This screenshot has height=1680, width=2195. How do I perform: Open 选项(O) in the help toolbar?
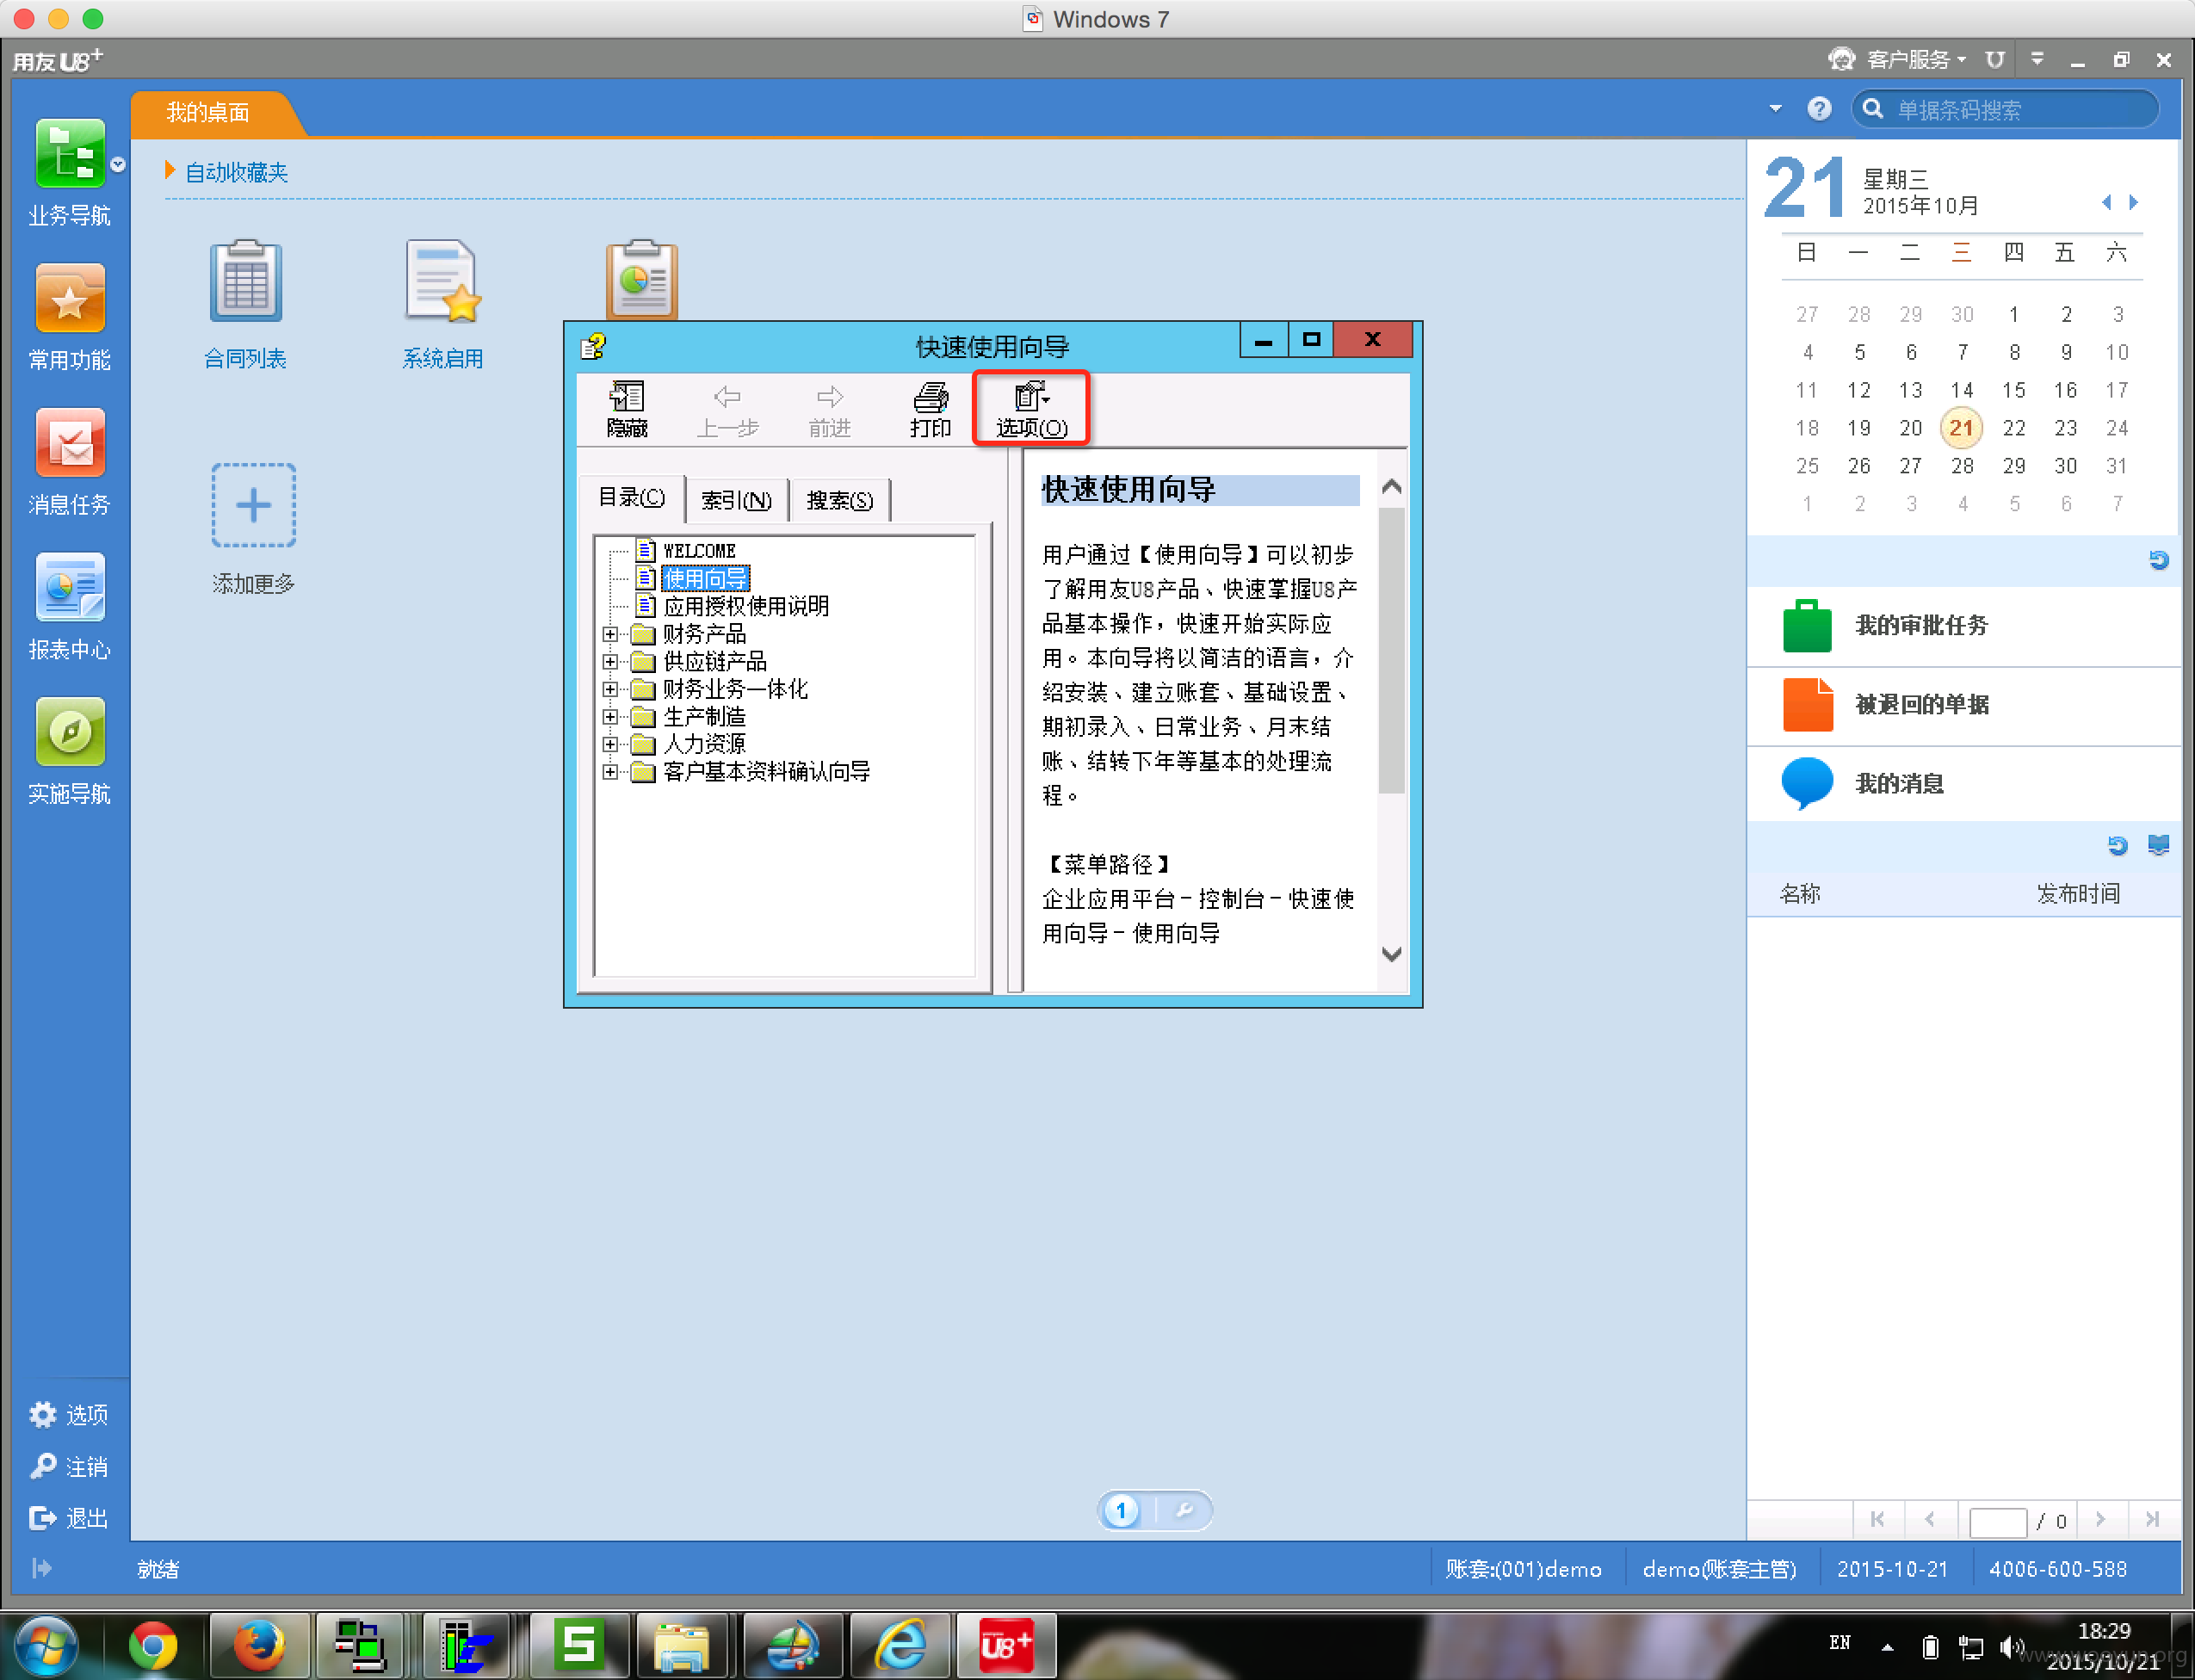click(x=1031, y=409)
